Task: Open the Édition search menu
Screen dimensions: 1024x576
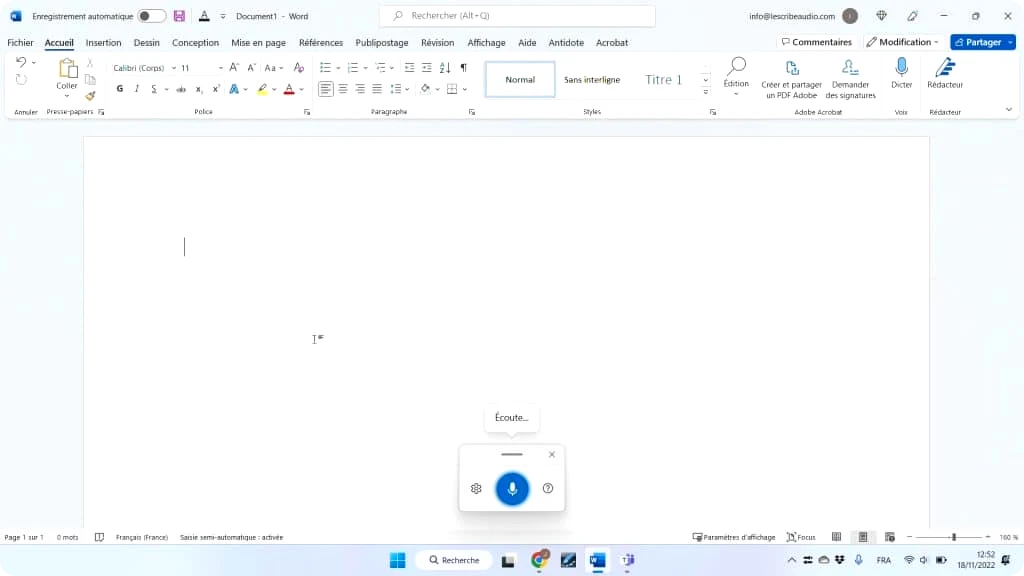Action: pos(736,76)
